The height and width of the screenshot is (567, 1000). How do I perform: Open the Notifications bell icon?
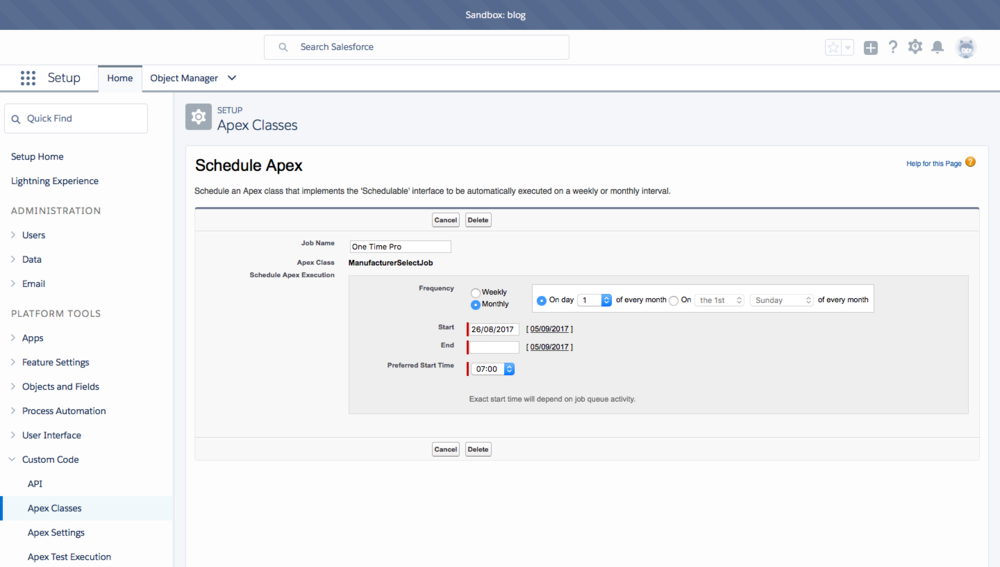click(x=938, y=47)
